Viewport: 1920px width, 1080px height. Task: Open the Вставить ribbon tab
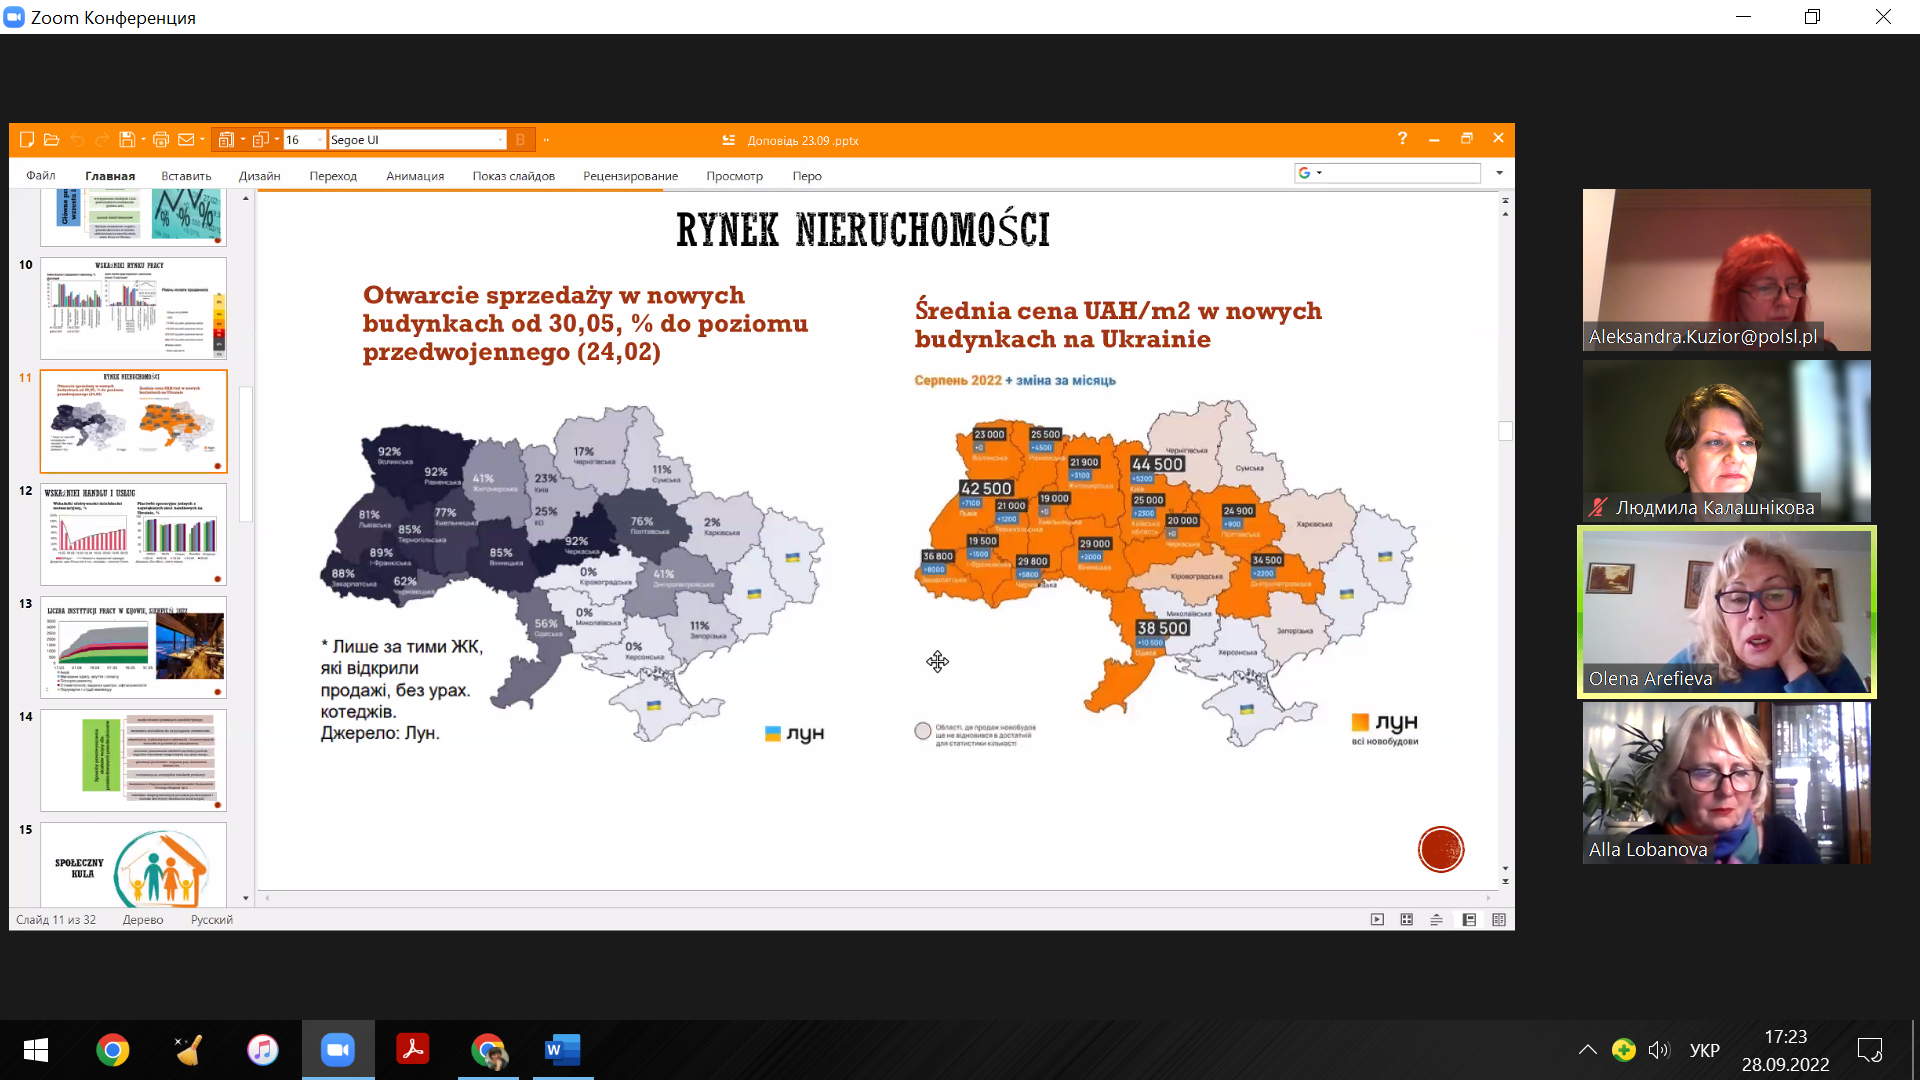pos(186,176)
